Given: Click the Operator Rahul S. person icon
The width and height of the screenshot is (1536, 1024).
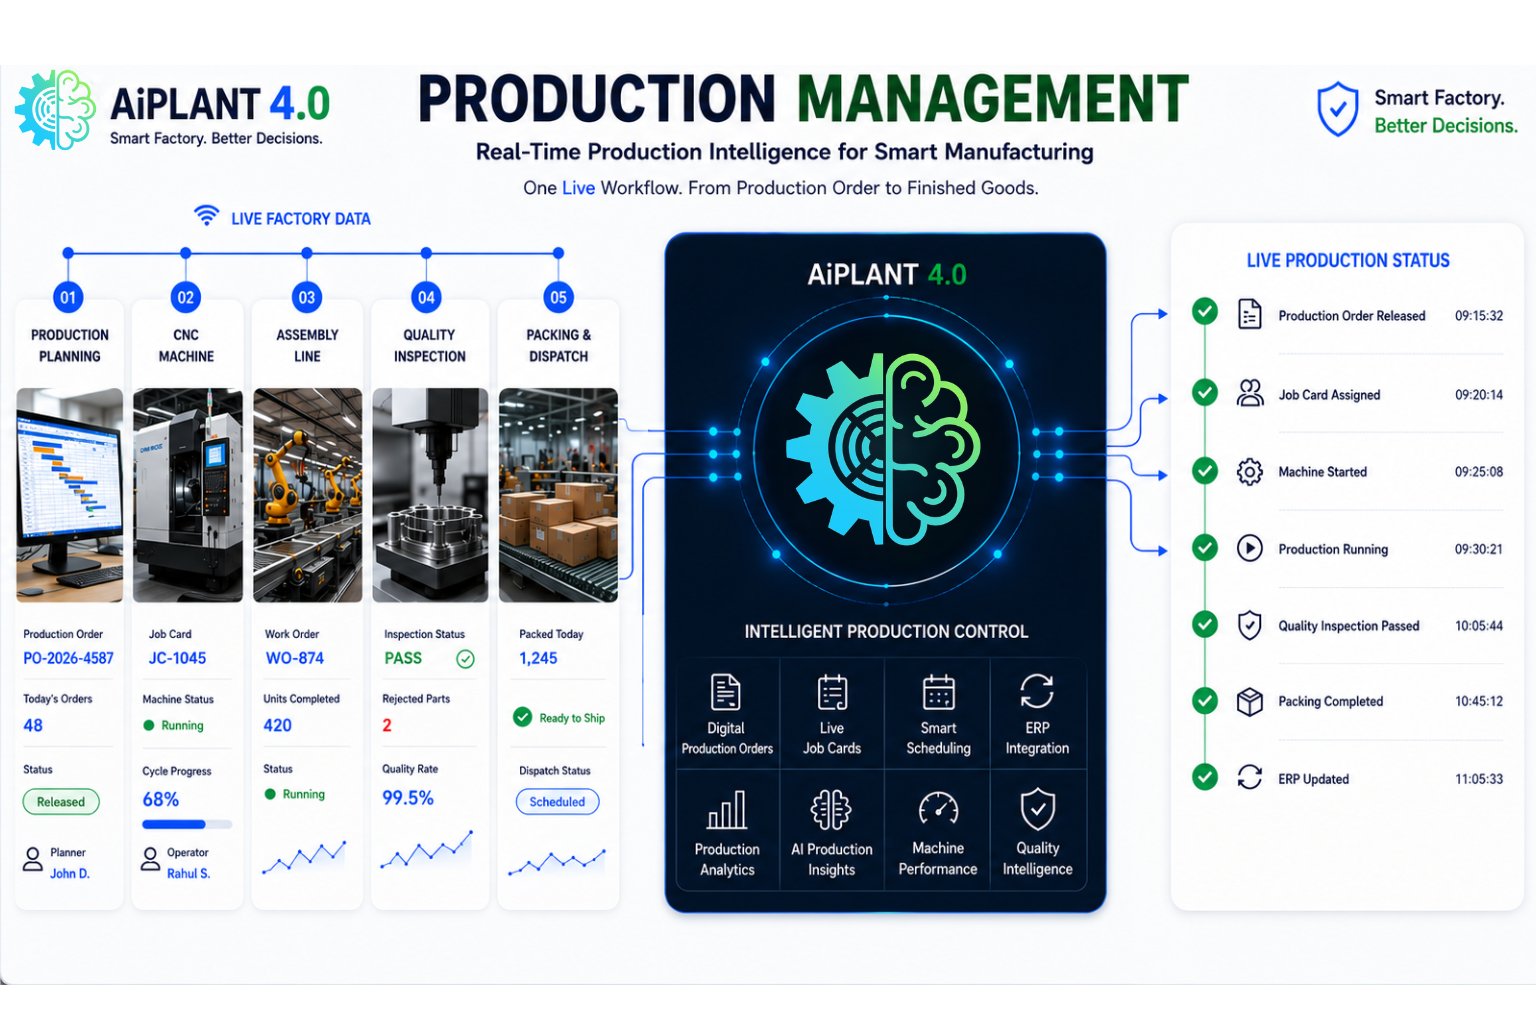Looking at the screenshot, I should coord(150,859).
